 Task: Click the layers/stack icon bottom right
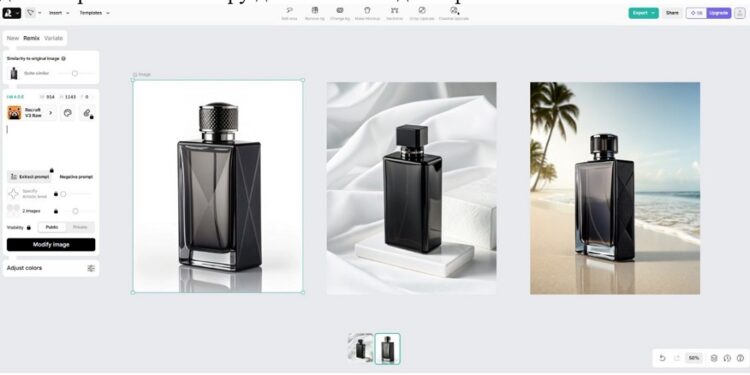coord(714,358)
